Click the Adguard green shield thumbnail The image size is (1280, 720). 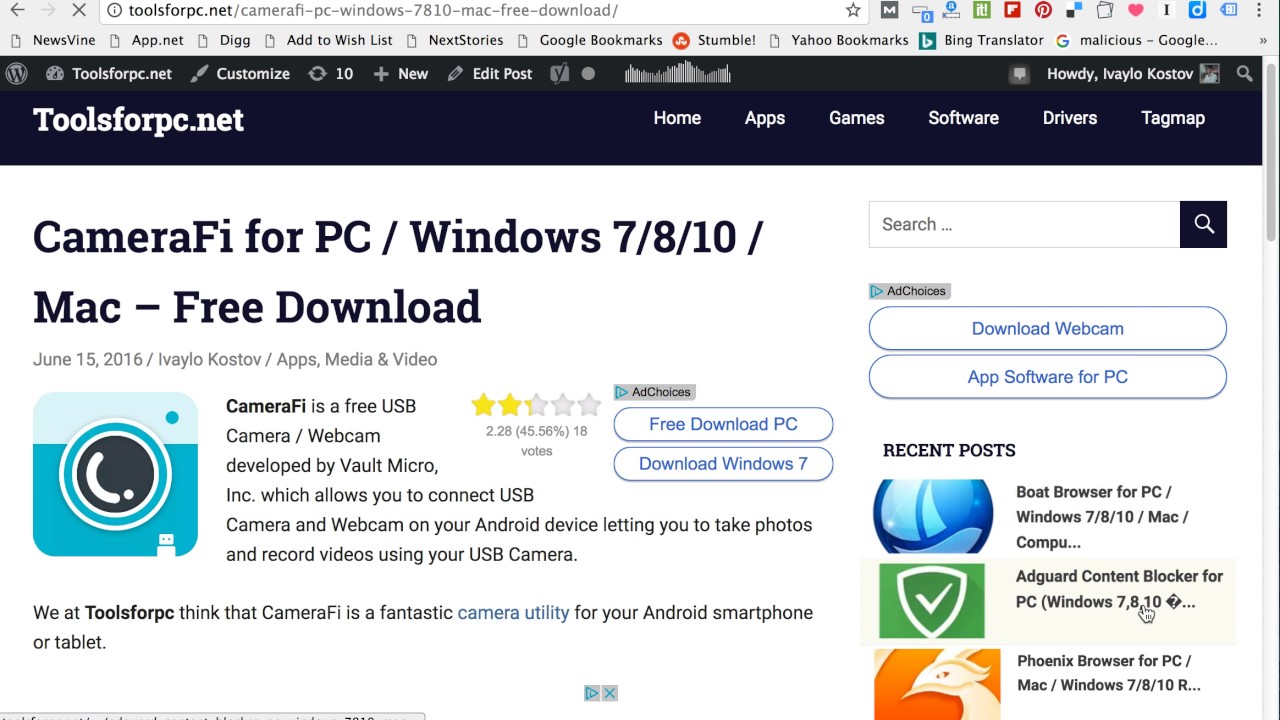(x=932, y=600)
